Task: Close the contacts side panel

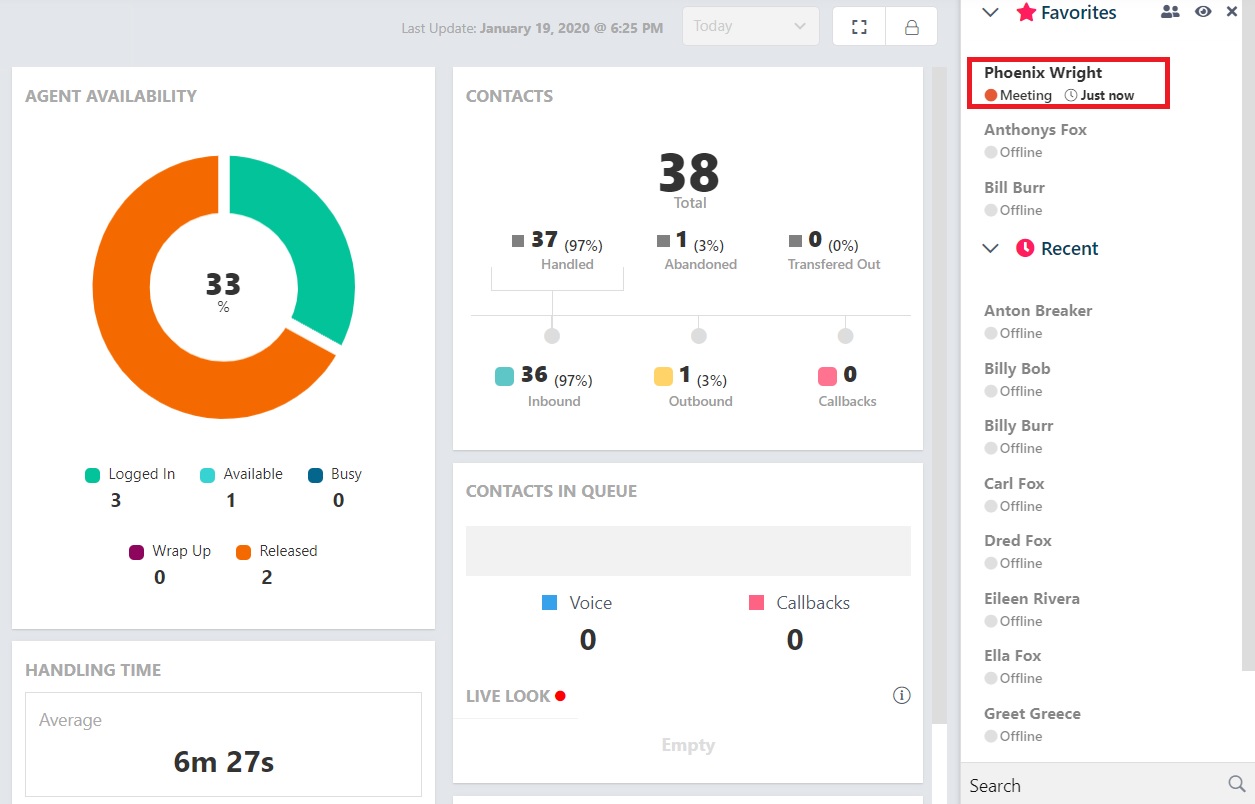Action: tap(1232, 12)
